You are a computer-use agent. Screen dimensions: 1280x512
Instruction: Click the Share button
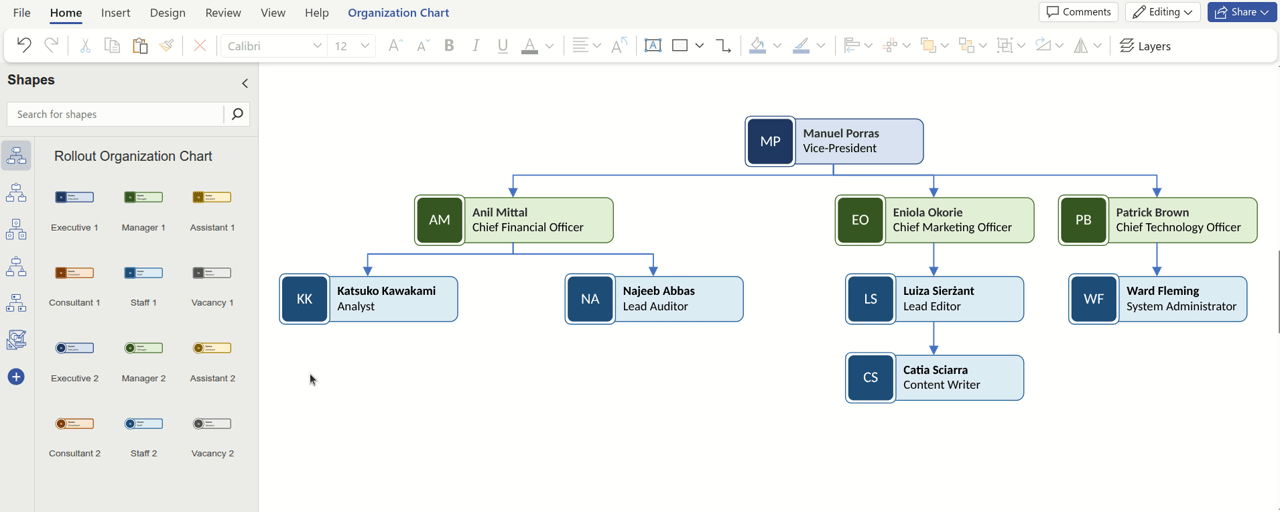point(1243,12)
